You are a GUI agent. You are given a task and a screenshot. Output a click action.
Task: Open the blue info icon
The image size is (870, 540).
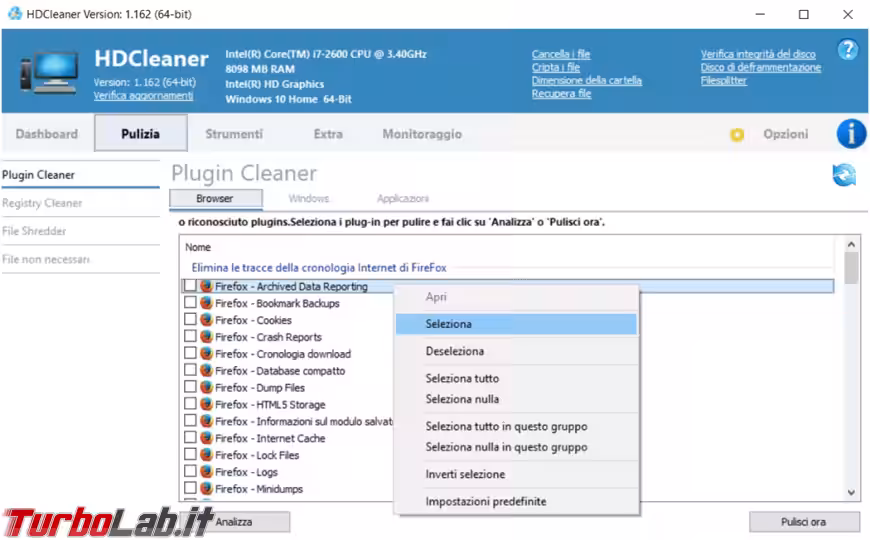[x=851, y=134]
